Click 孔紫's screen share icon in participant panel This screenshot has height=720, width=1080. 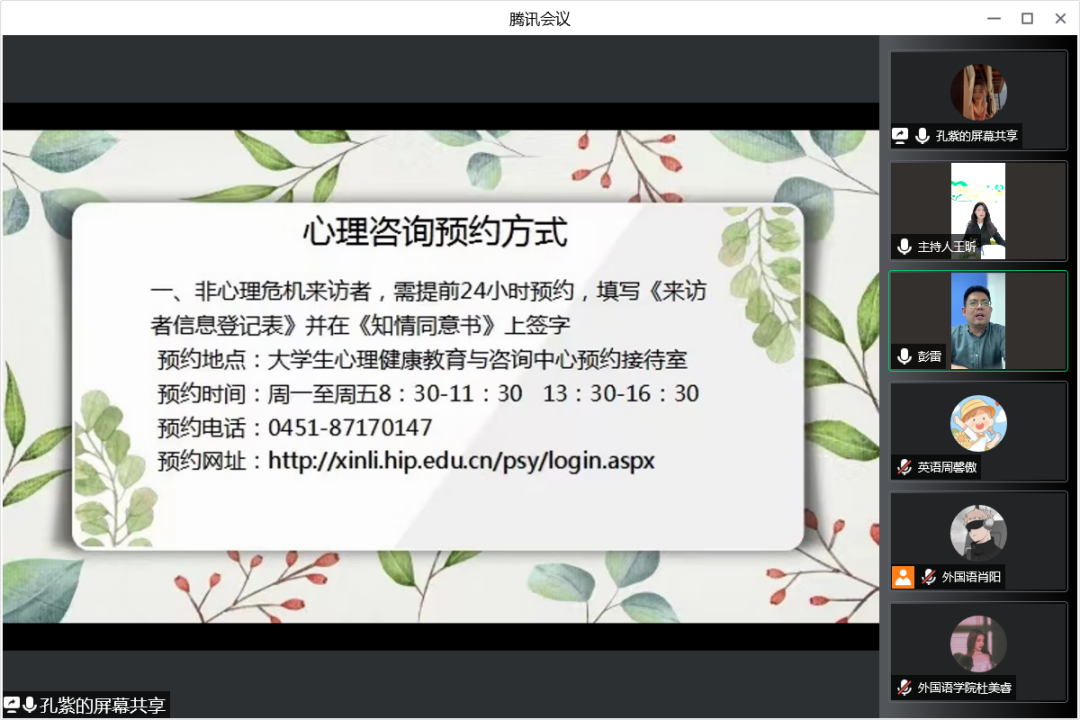[x=901, y=136]
